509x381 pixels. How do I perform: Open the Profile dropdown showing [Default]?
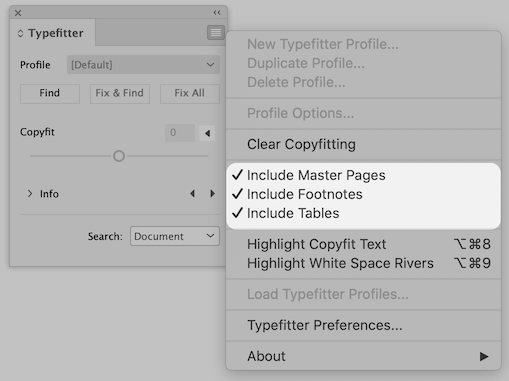click(143, 65)
